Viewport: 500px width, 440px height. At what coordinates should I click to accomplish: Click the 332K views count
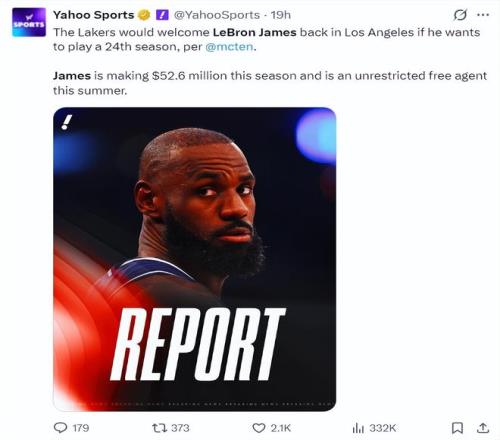click(382, 428)
